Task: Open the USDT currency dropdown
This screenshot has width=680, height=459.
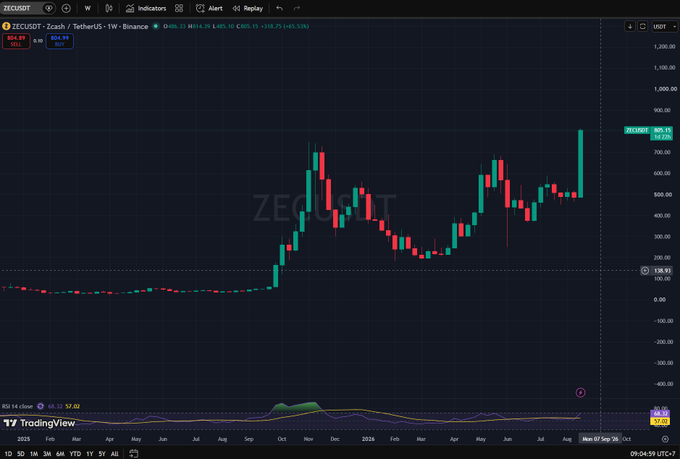Action: [664, 26]
